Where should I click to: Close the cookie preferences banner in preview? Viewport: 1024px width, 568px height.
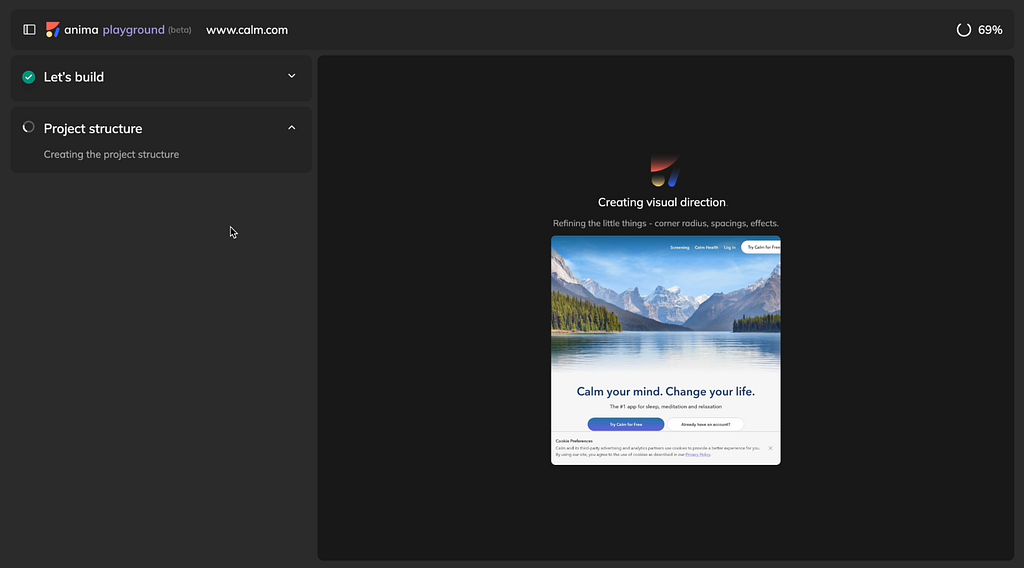point(771,448)
